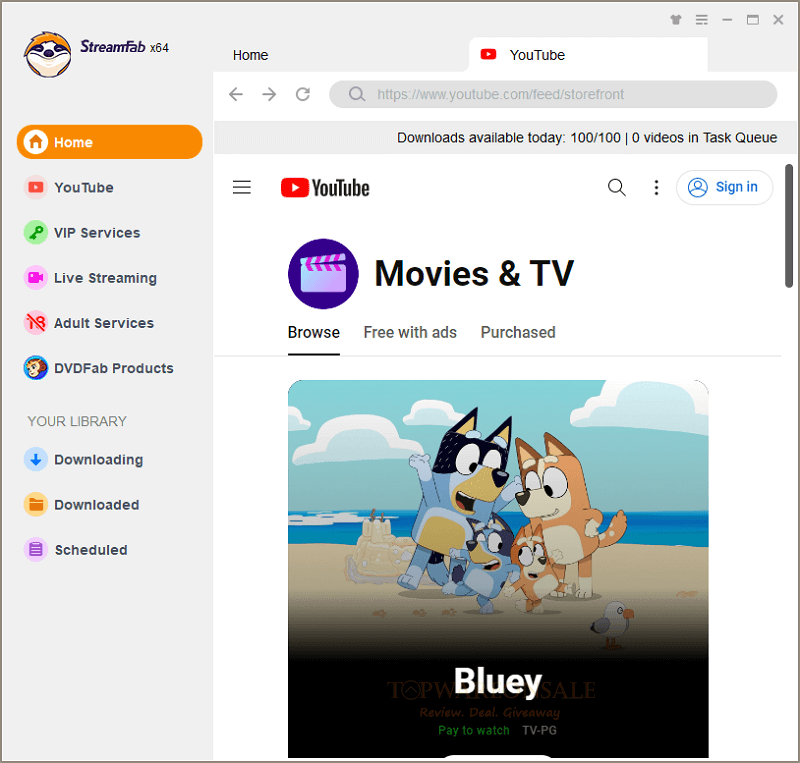Reload the current page
The width and height of the screenshot is (800, 763).
pyautogui.click(x=303, y=94)
